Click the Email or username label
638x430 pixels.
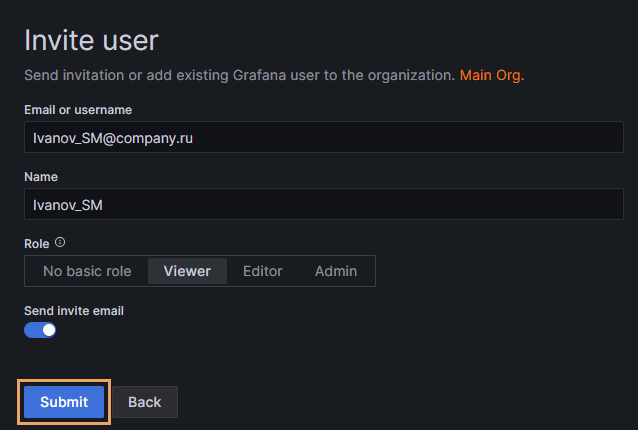click(x=78, y=110)
